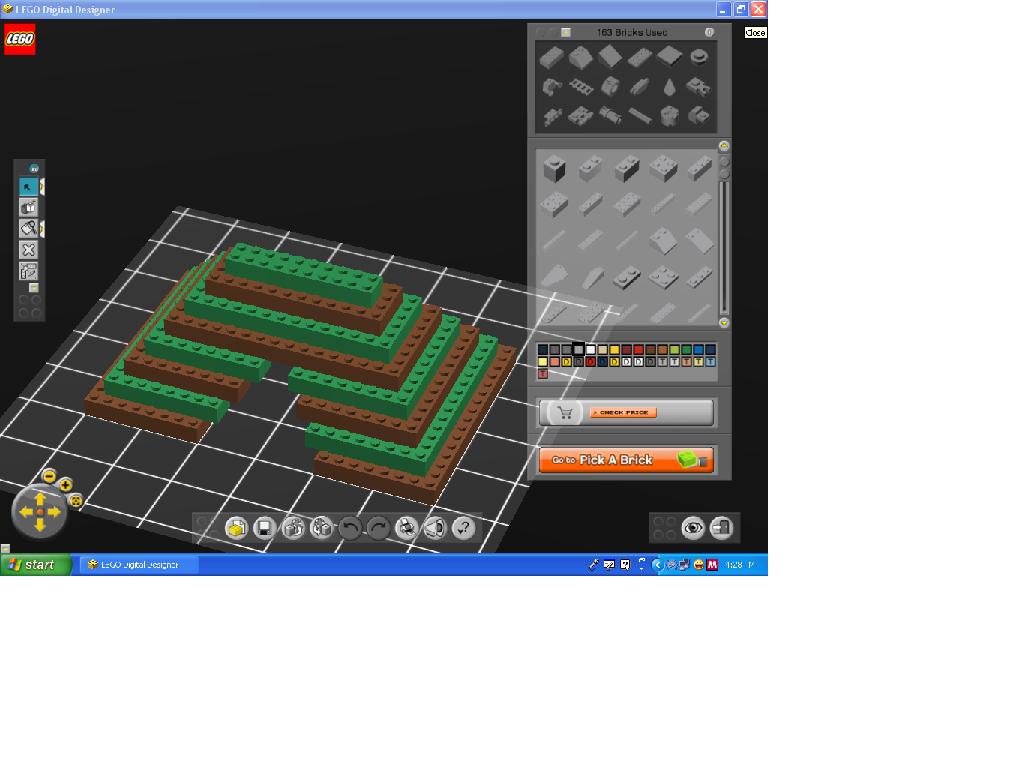The width and height of the screenshot is (1024, 768).
Task: Activate the delete X tool
Action: (x=28, y=249)
